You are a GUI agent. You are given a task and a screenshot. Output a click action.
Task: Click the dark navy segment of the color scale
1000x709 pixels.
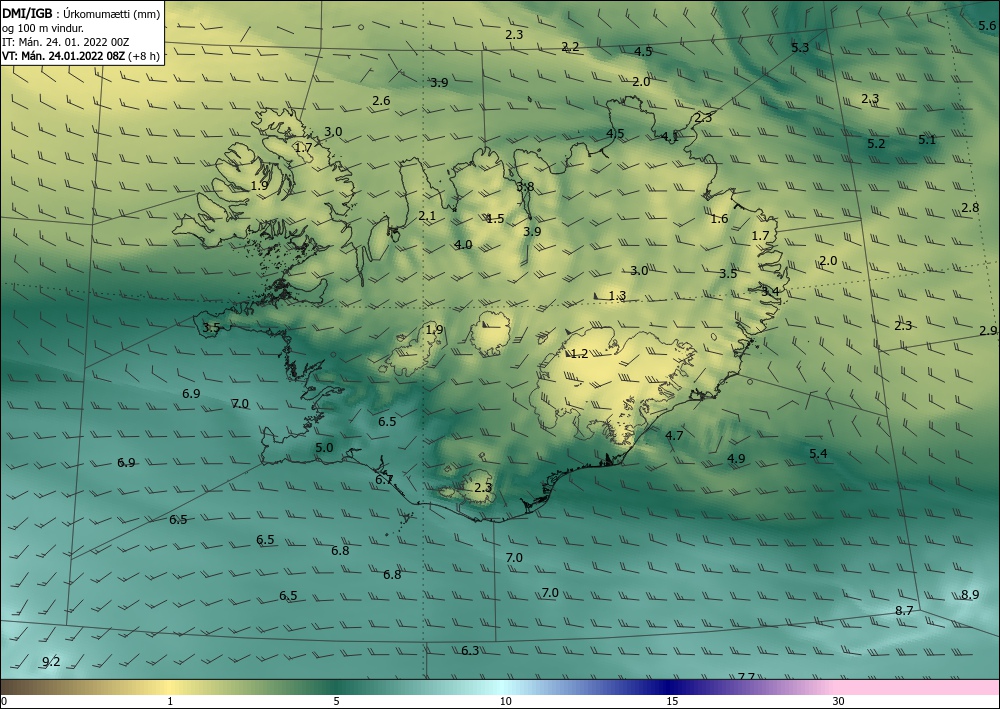pos(666,687)
